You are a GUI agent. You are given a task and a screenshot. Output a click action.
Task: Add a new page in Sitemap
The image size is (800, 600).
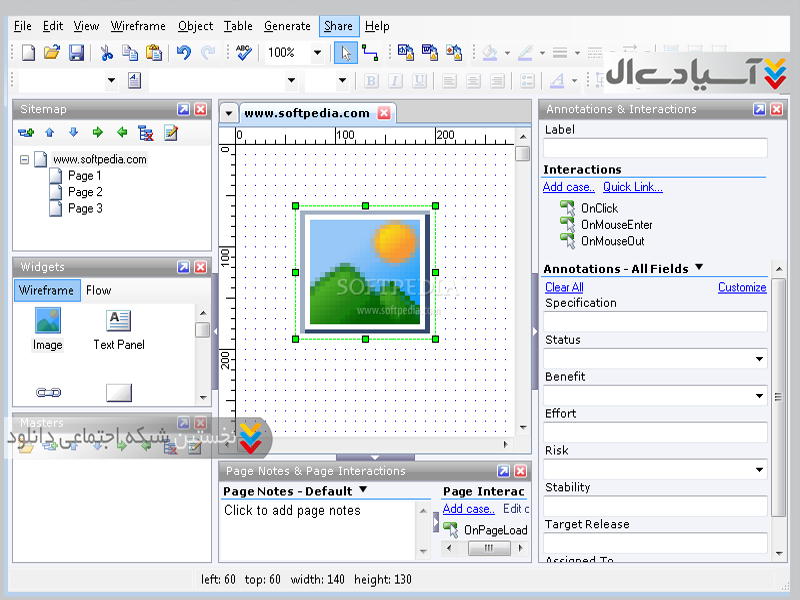pyautogui.click(x=26, y=132)
